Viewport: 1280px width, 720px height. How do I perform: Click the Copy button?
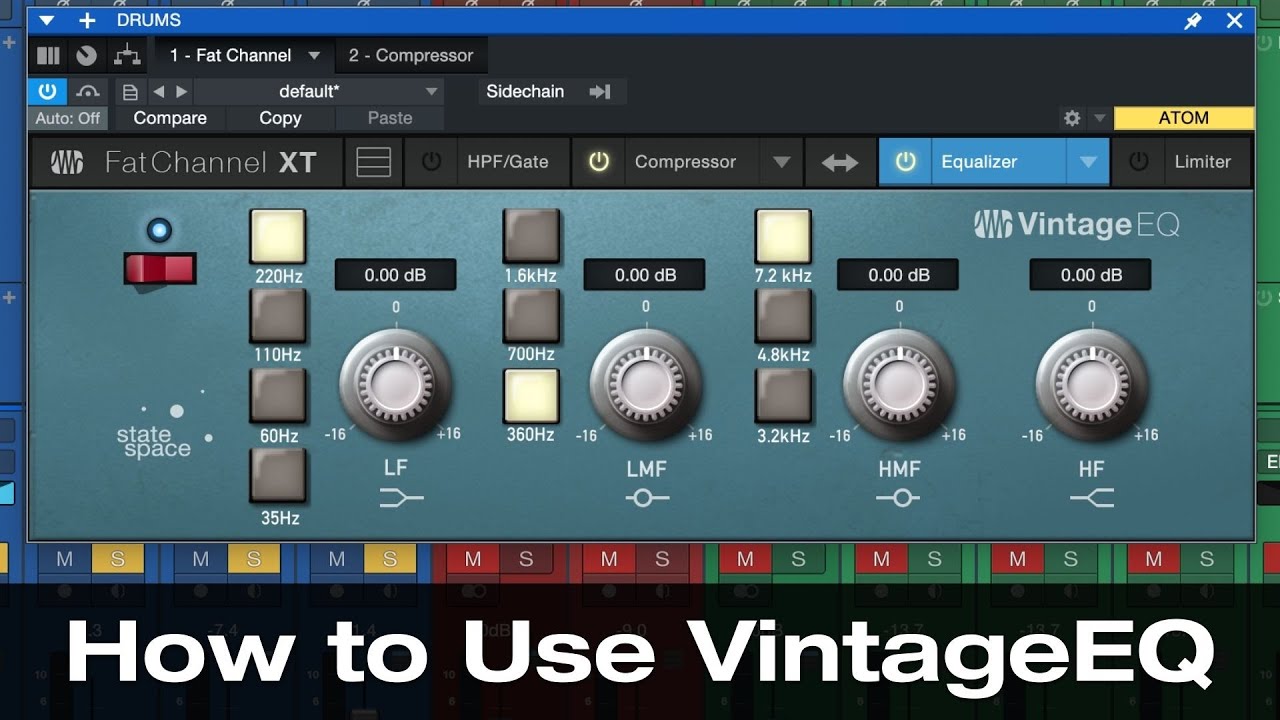click(280, 118)
